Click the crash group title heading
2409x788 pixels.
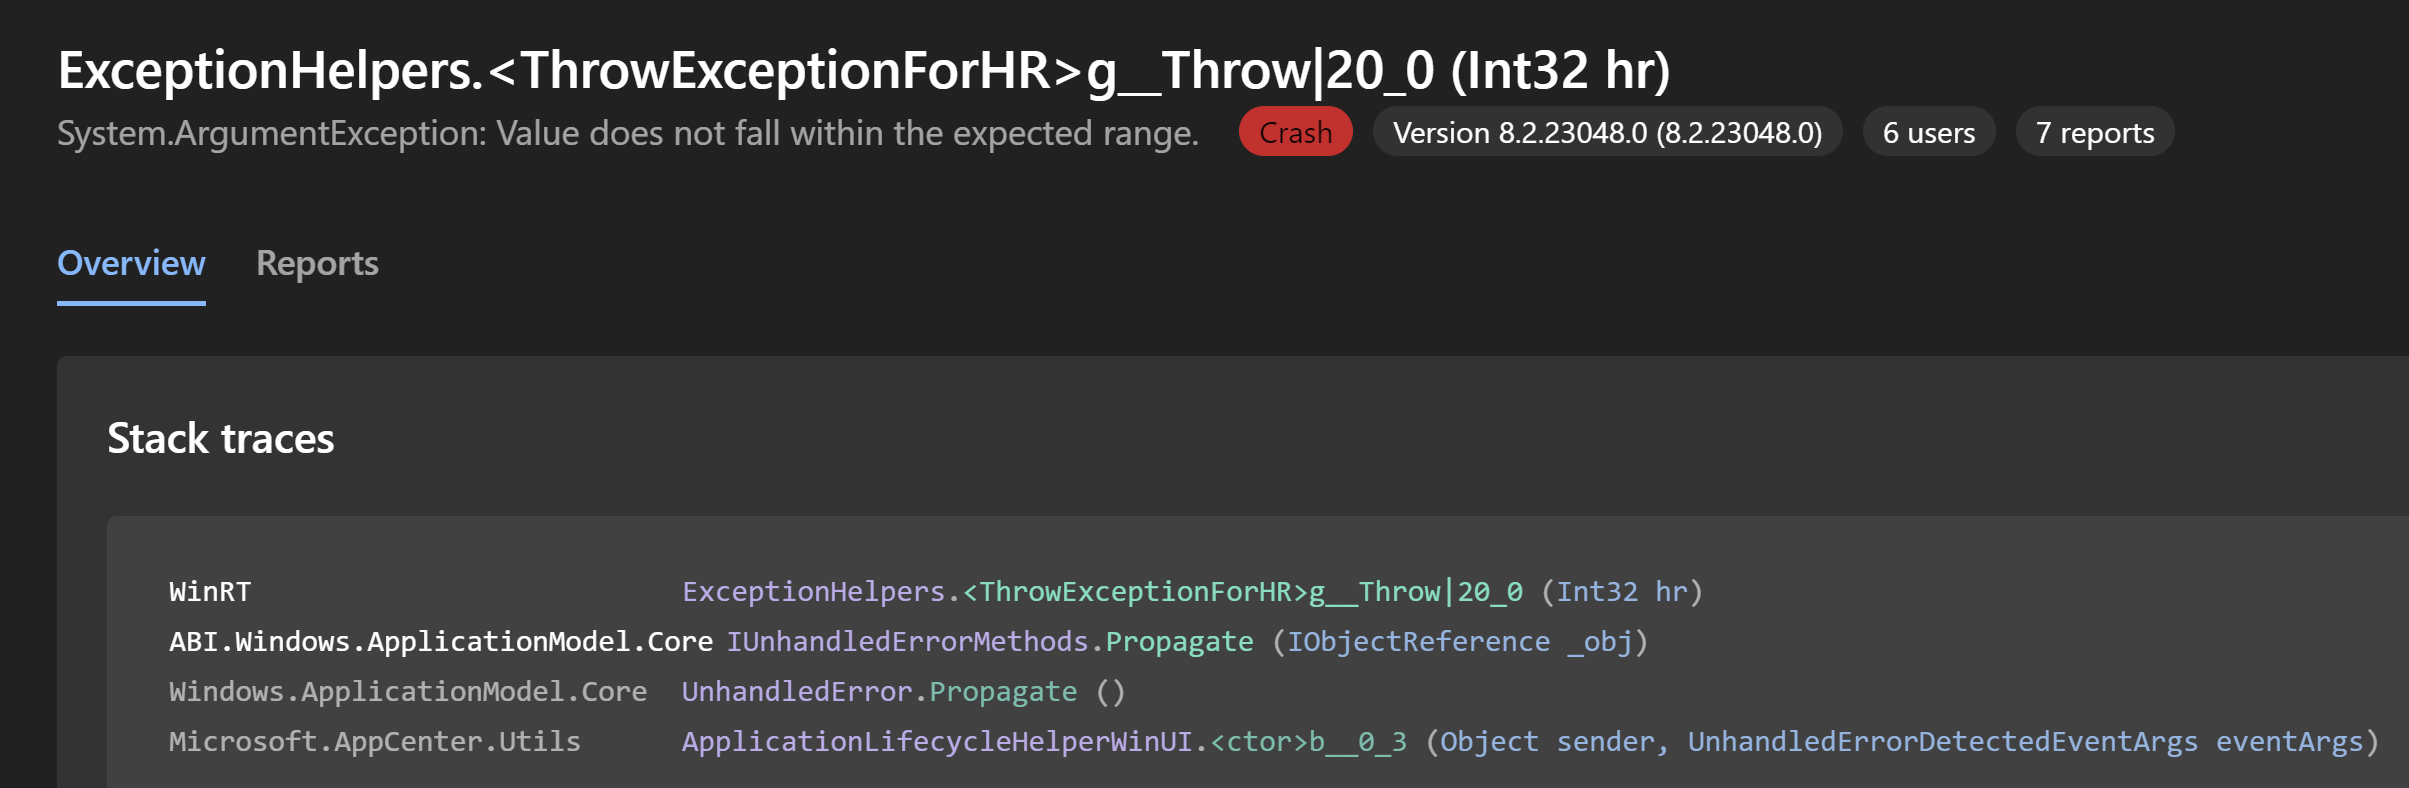[866, 70]
